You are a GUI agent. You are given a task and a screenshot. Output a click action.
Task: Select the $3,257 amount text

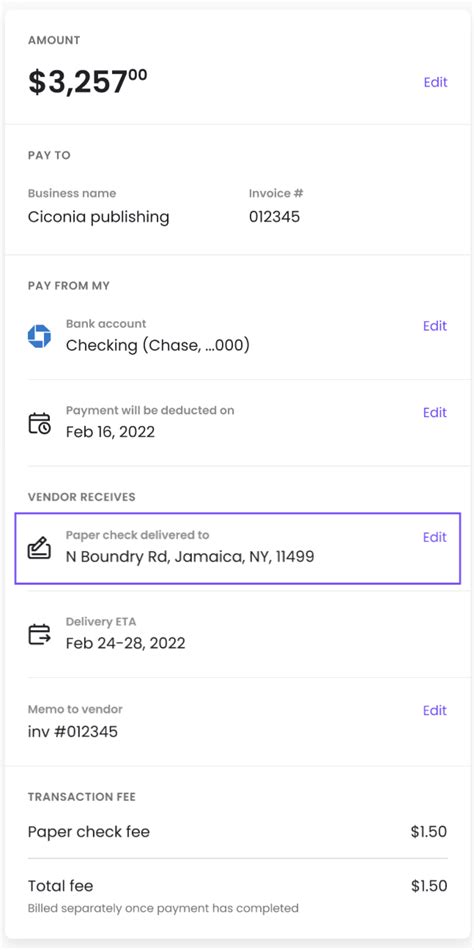tap(87, 82)
